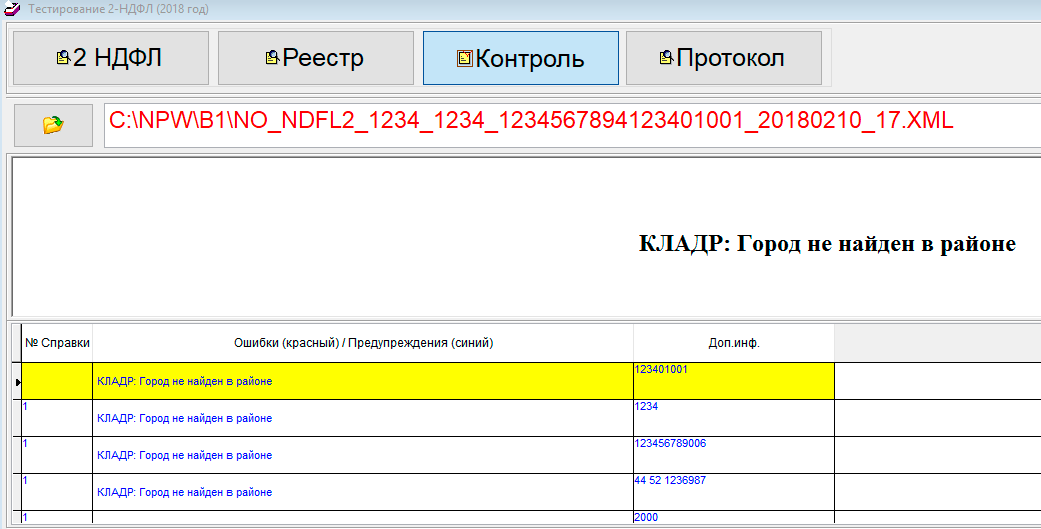The height and width of the screenshot is (529, 1041).
Task: Click the № Справки cell of the 123456789006 row
Action: (x=57, y=455)
